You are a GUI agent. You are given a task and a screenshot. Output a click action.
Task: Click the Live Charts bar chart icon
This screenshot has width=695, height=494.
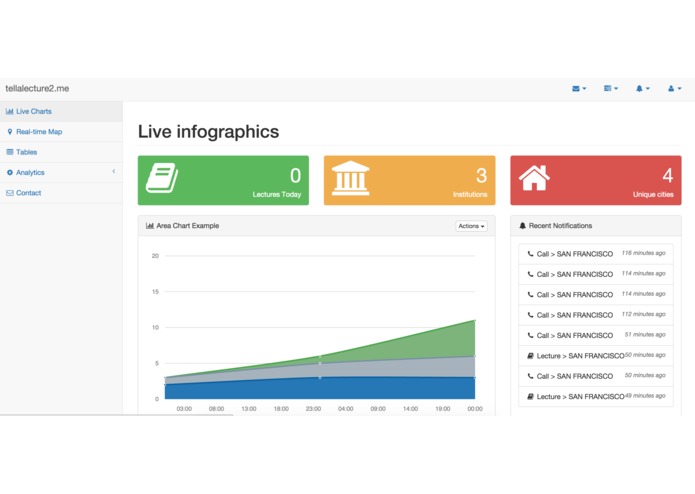(9, 111)
